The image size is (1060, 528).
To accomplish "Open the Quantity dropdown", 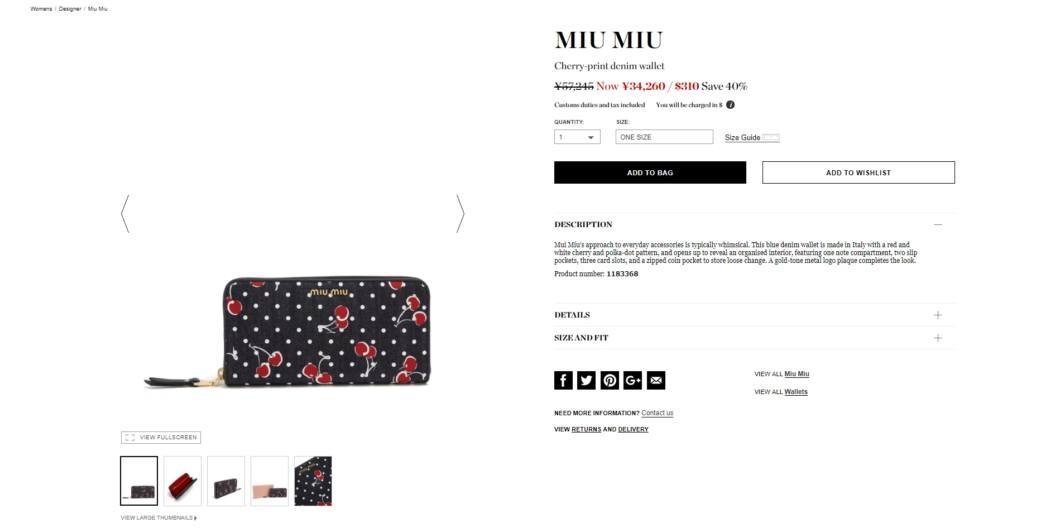I will pyautogui.click(x=577, y=137).
